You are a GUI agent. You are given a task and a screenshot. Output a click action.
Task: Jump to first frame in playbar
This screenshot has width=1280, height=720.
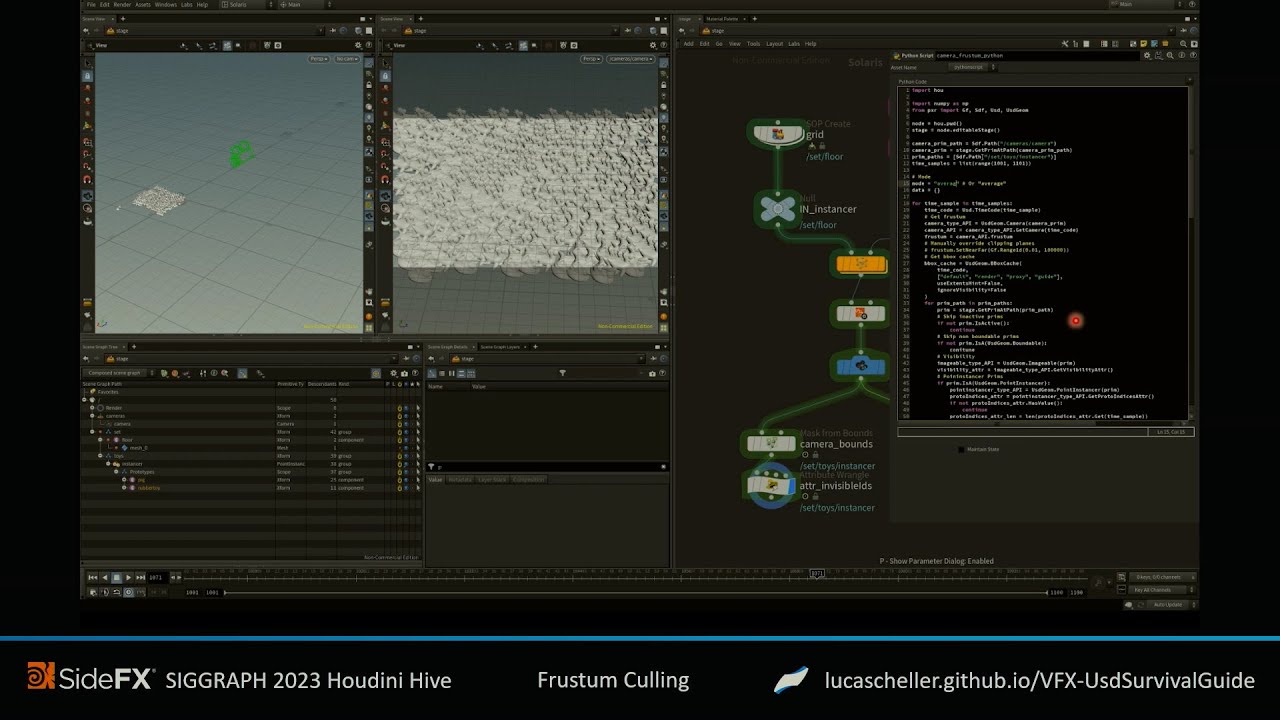[x=93, y=577]
